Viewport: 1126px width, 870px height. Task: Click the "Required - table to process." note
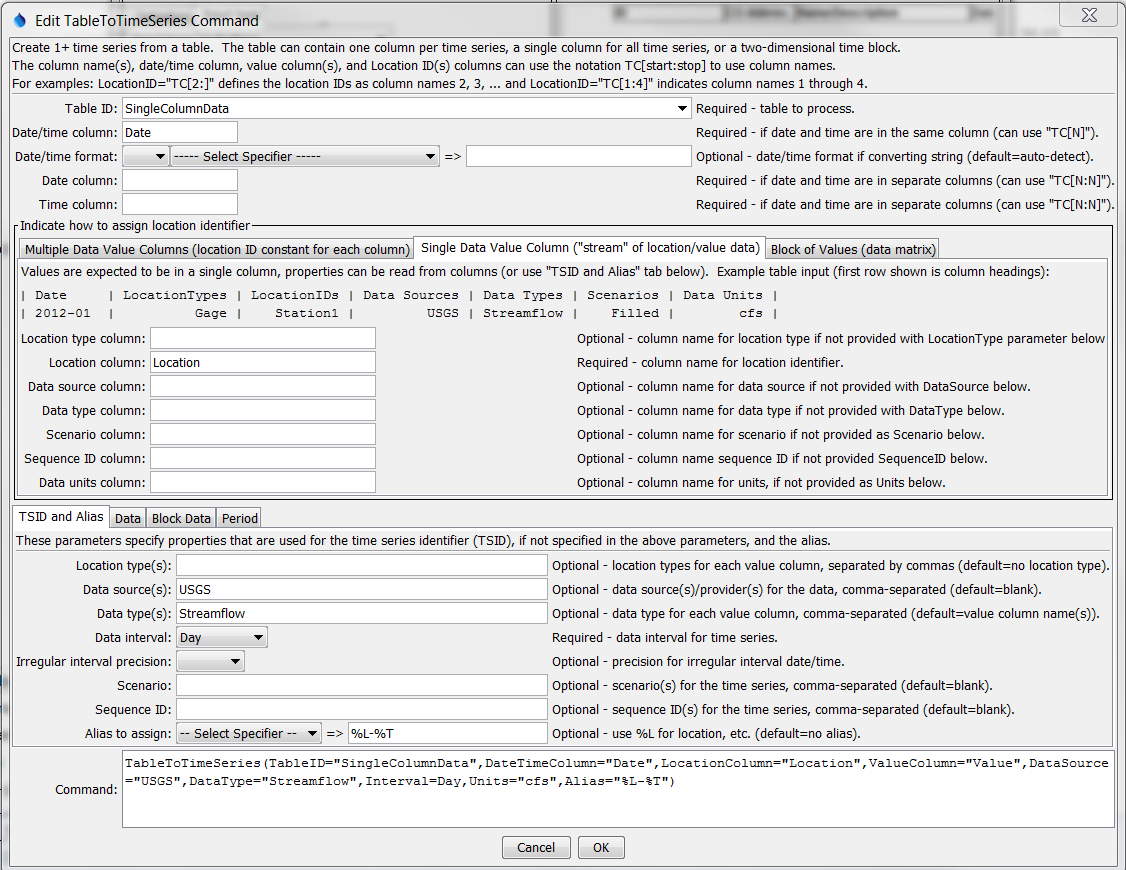[x=775, y=108]
